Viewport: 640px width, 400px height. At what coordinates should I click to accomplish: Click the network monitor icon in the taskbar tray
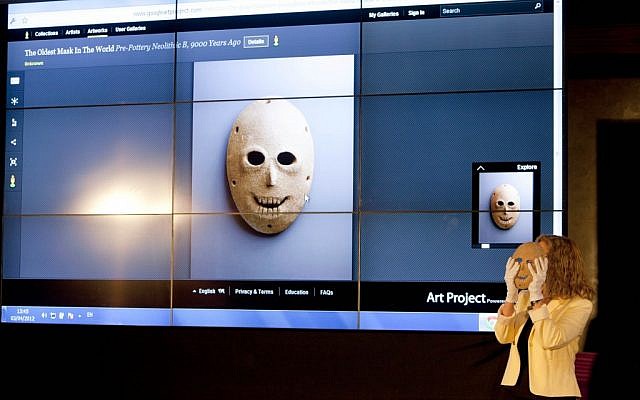[53, 316]
